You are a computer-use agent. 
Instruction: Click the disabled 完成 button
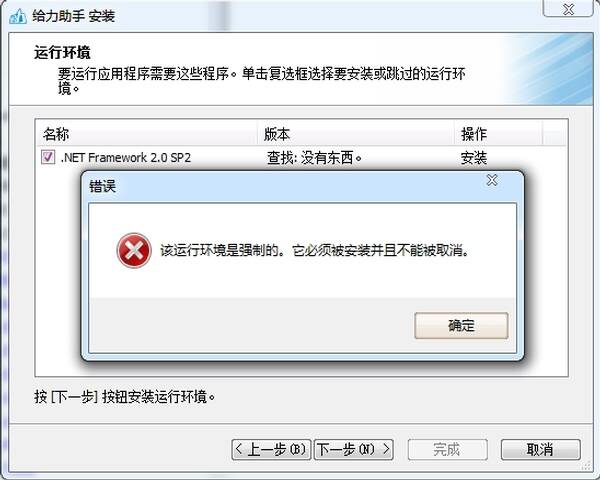pyautogui.click(x=447, y=449)
